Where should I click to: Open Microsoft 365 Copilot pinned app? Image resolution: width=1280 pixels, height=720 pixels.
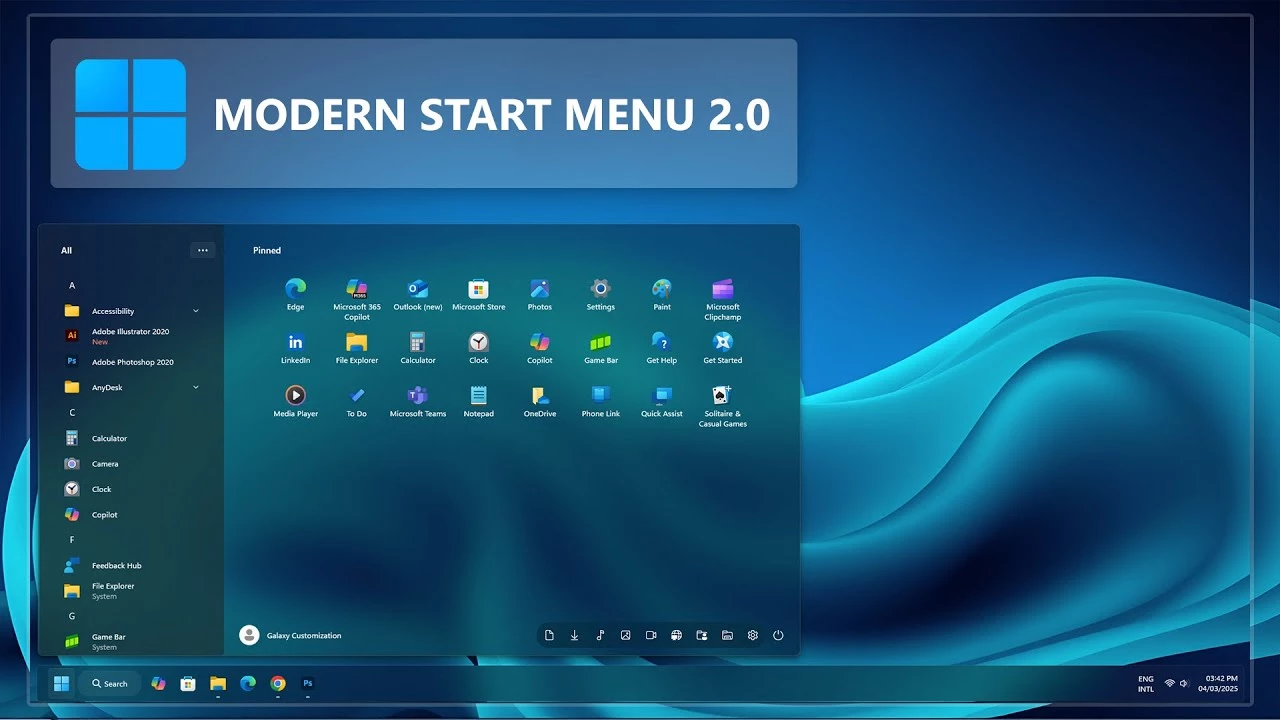pos(357,299)
